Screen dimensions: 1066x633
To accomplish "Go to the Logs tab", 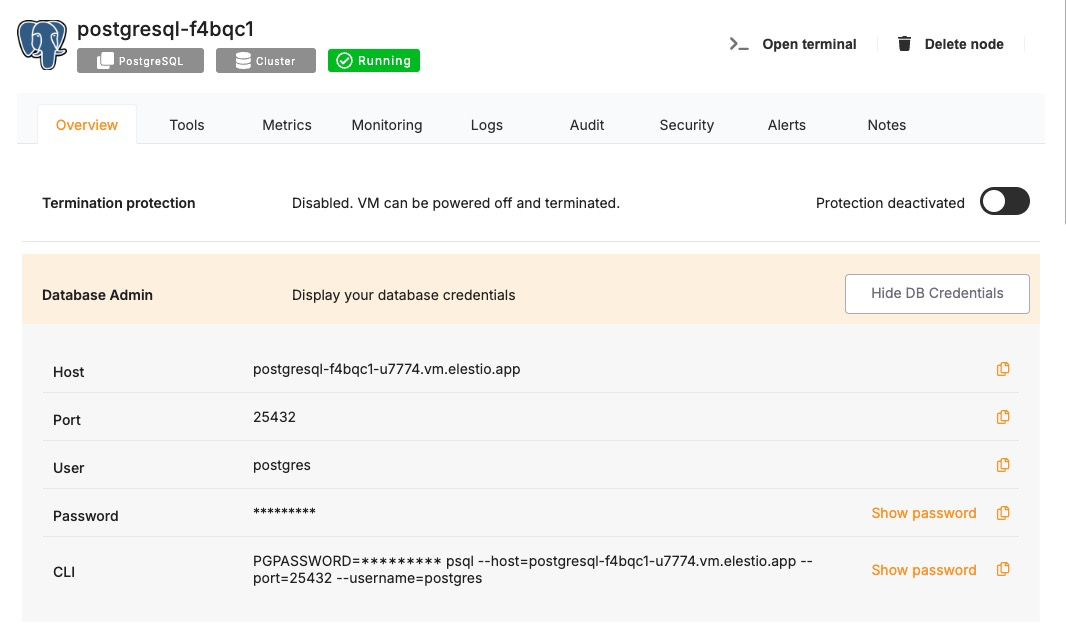I will [x=487, y=125].
